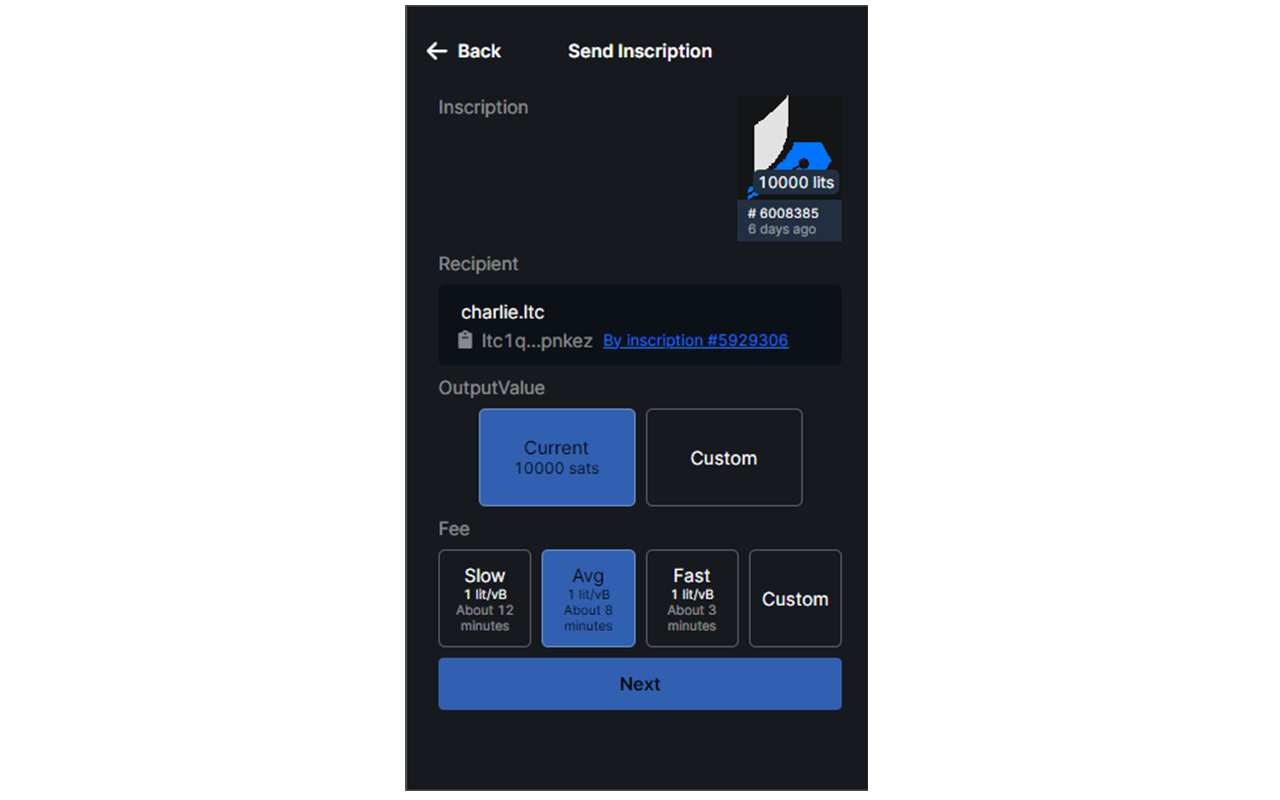The height and width of the screenshot is (800, 1280).
Task: Click the Next button
Action: tap(640, 684)
